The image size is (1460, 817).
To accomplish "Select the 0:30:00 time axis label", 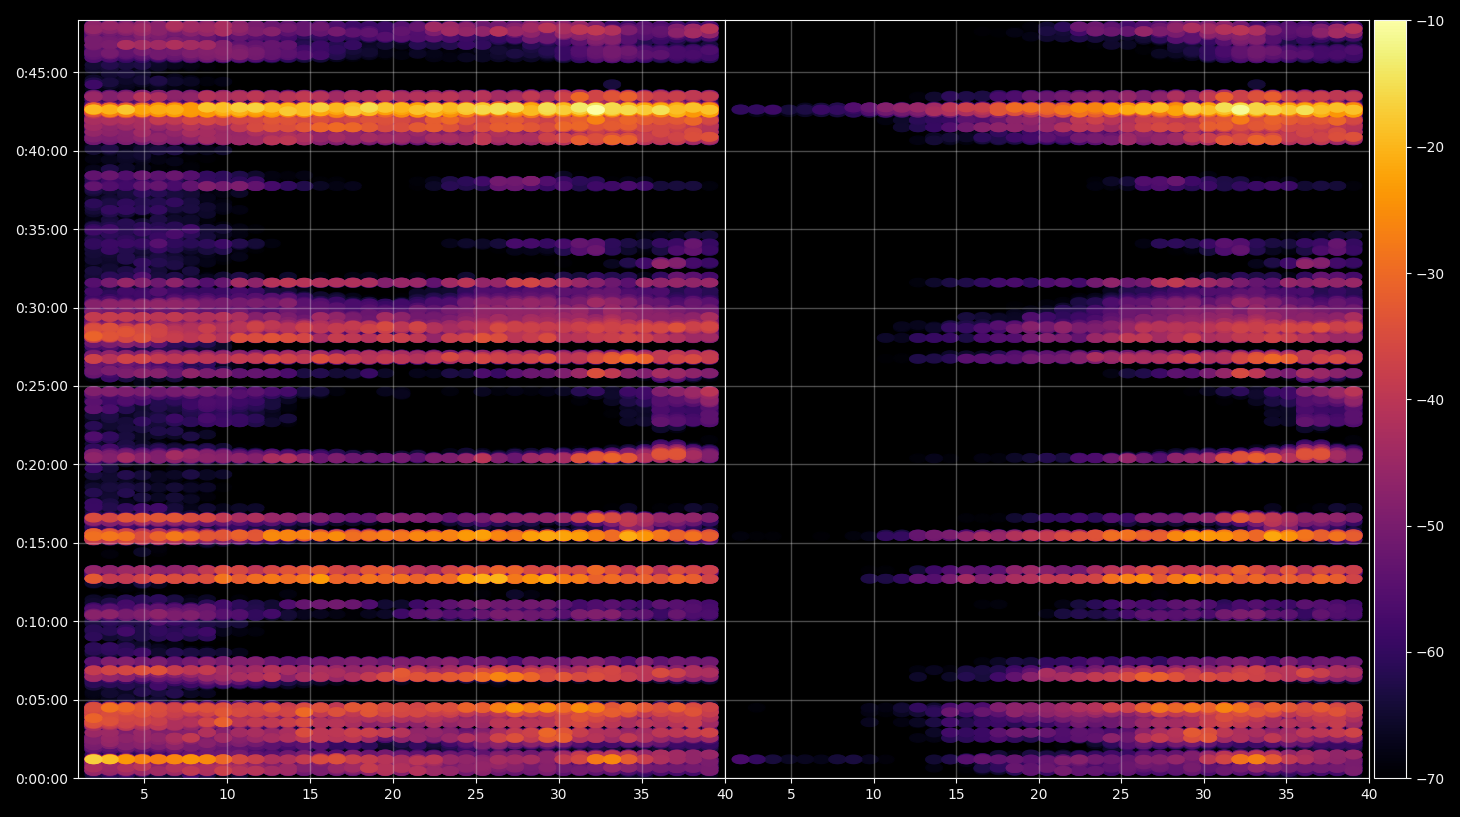I will (42, 308).
